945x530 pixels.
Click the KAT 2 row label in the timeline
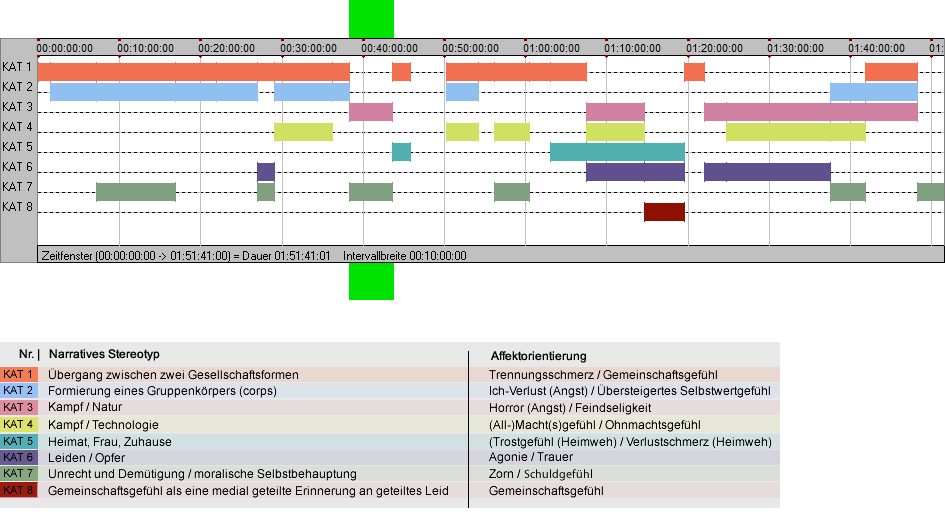(x=17, y=87)
